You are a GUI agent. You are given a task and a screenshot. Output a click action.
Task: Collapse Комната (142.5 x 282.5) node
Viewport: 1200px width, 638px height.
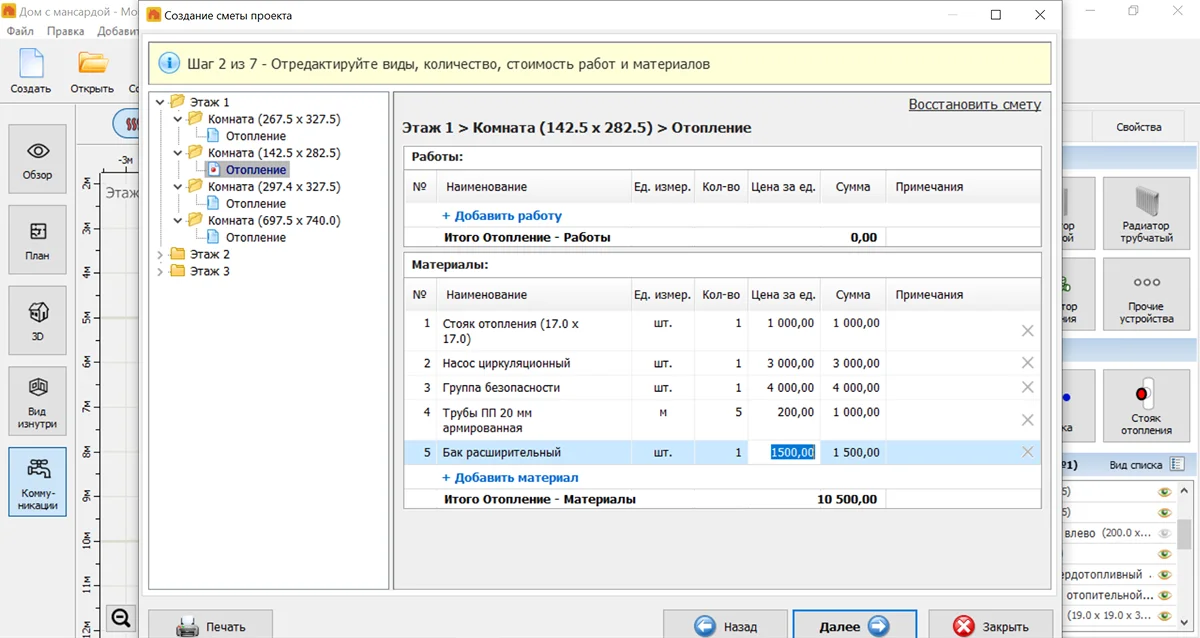(178, 153)
